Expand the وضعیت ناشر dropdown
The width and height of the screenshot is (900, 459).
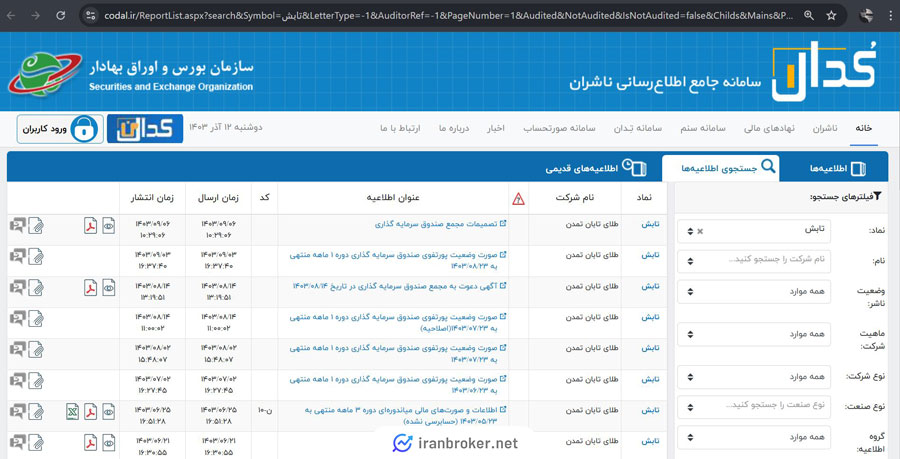(x=754, y=291)
